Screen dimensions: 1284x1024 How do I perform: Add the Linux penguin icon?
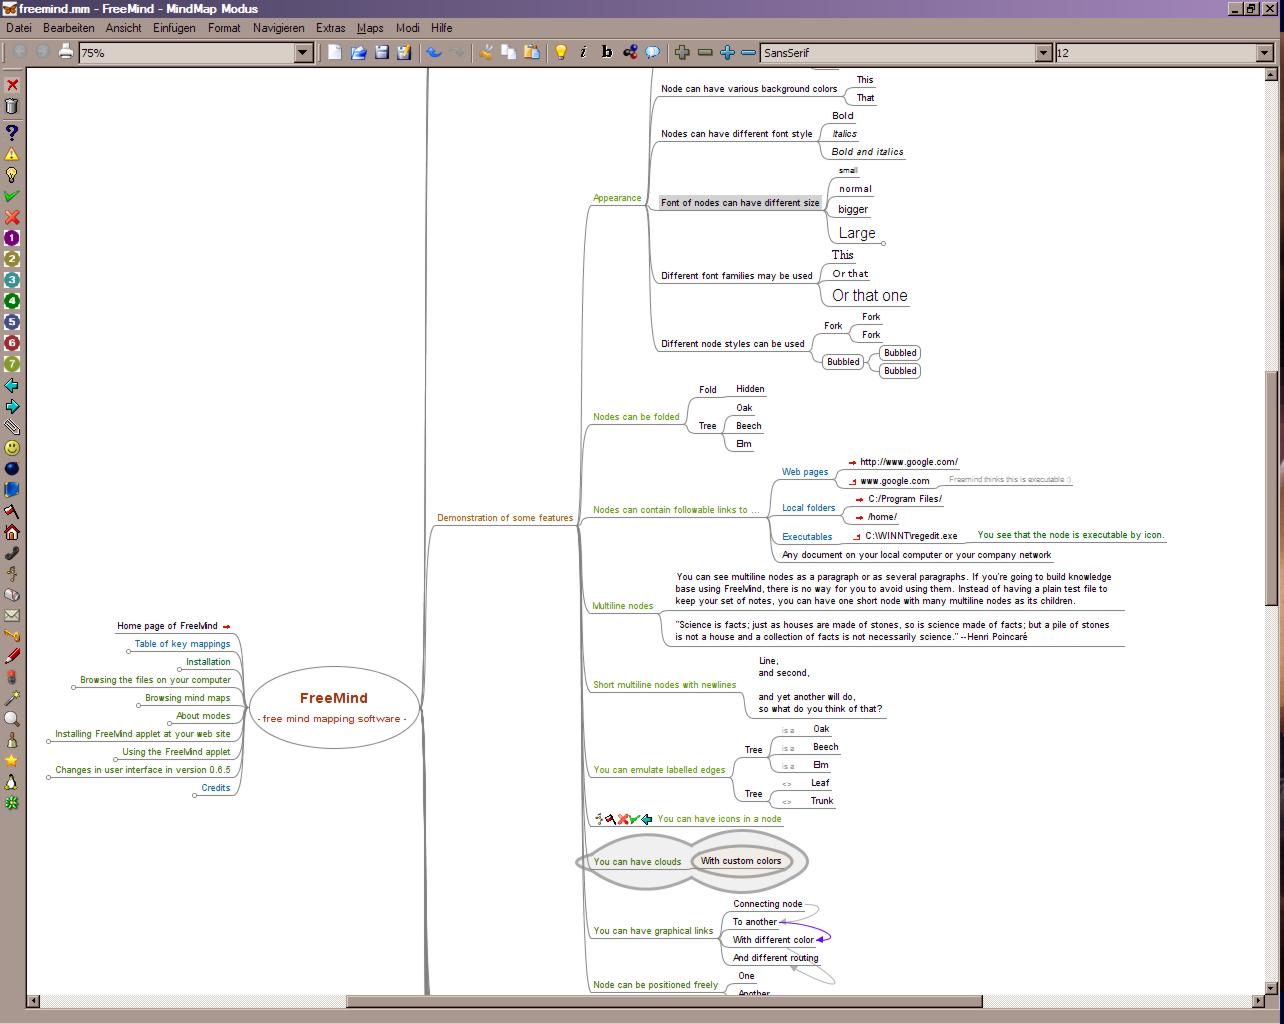[x=12, y=782]
